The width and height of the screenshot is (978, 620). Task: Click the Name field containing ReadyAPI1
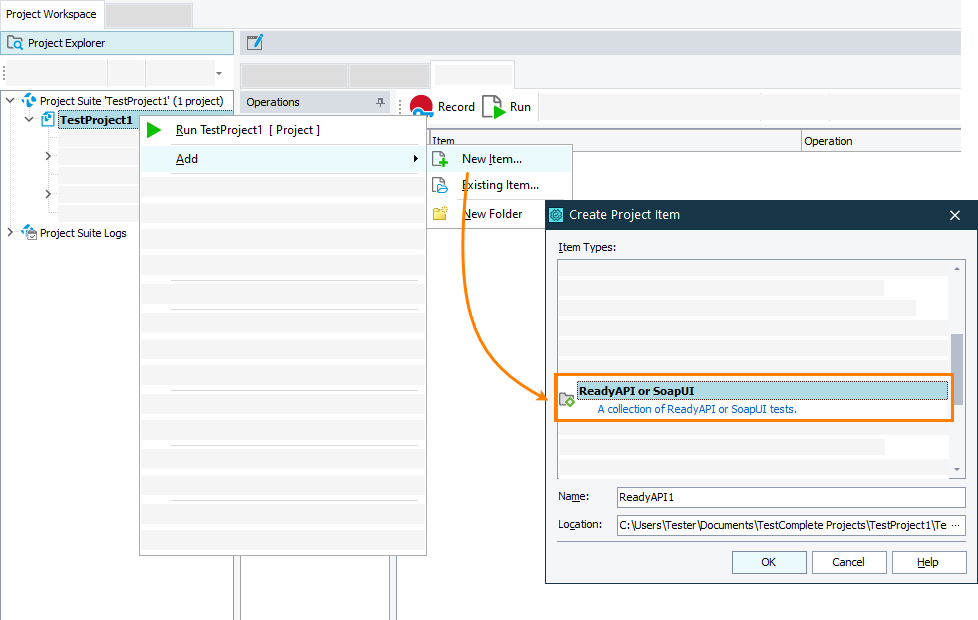[x=790, y=497]
